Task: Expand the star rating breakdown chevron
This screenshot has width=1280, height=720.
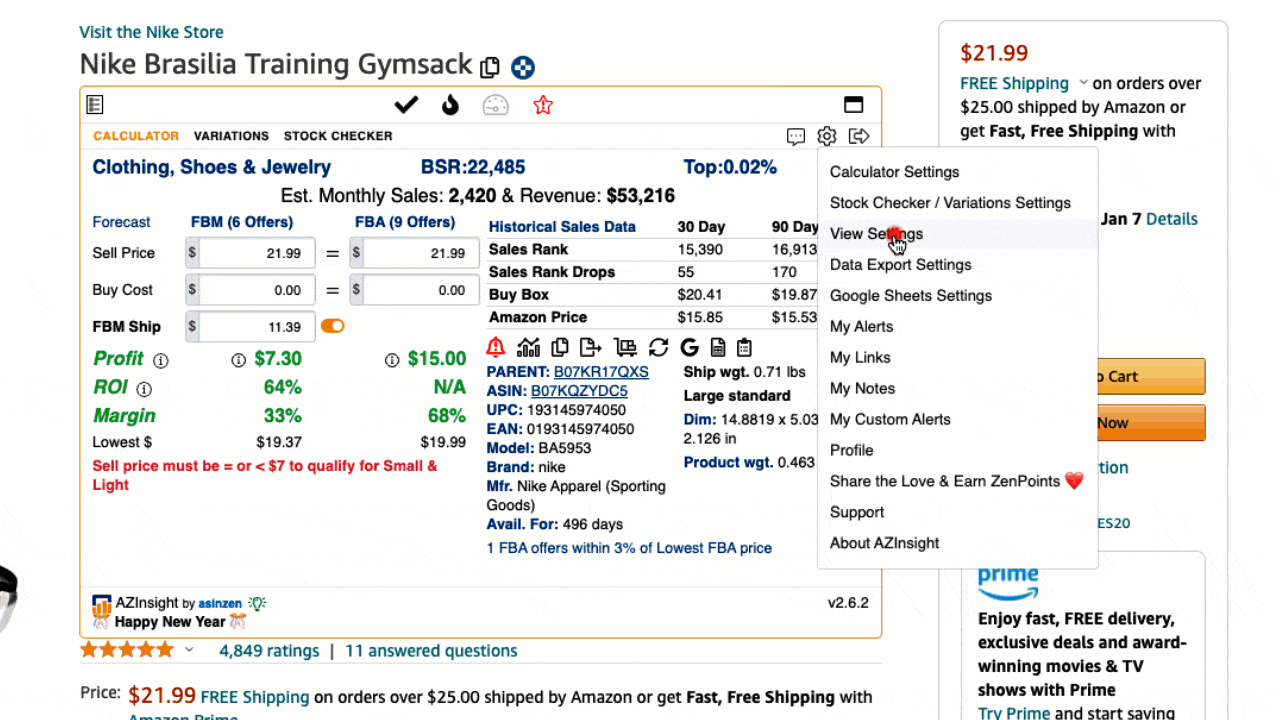Action: [x=189, y=650]
